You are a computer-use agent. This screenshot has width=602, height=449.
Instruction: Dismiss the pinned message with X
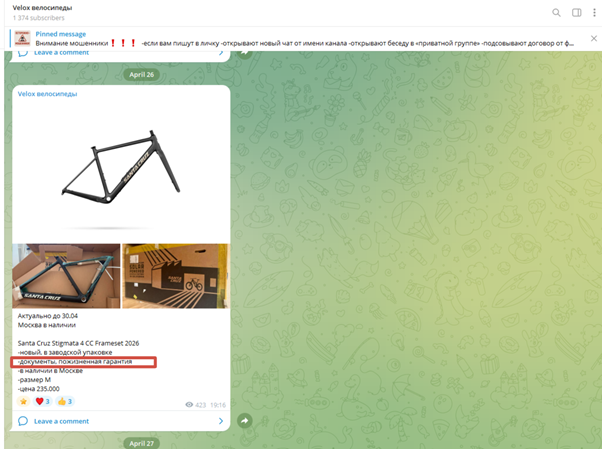(x=594, y=38)
